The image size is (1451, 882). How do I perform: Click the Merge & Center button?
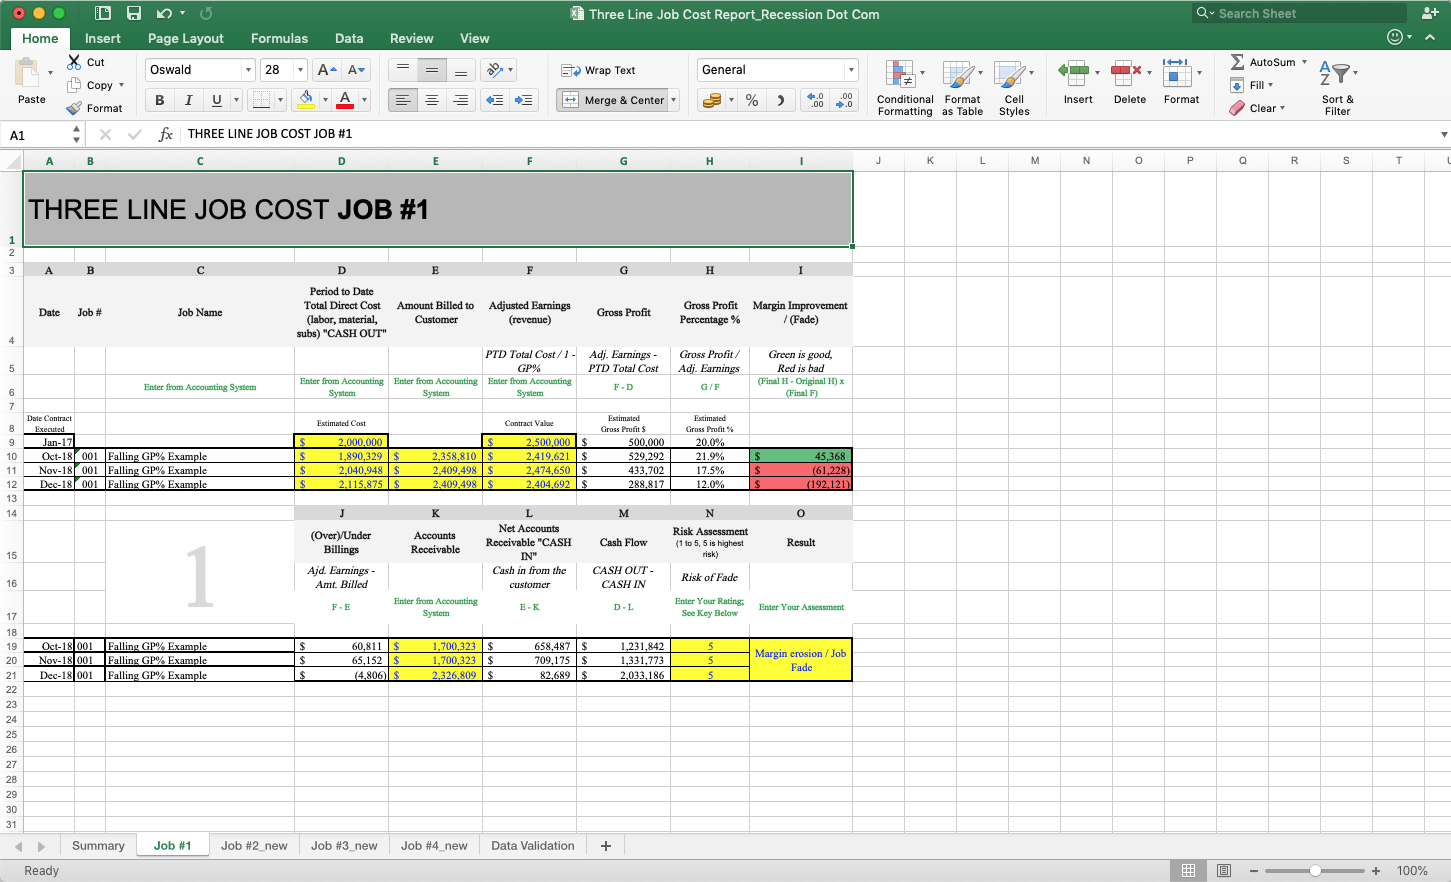612,100
